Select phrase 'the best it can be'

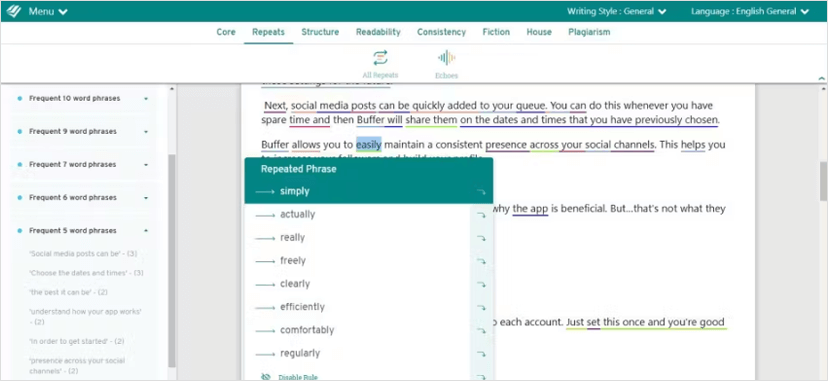[x=69, y=292]
